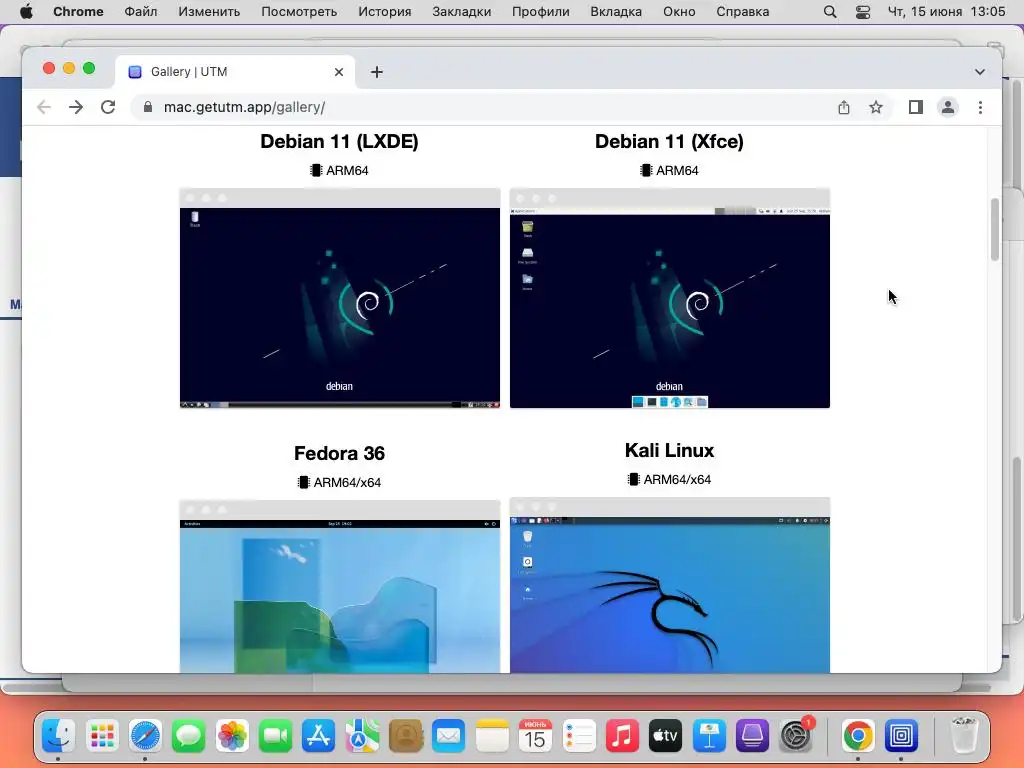Open Trash from the Dock
Viewport: 1024px width, 768px height.
pyautogui.click(x=963, y=737)
